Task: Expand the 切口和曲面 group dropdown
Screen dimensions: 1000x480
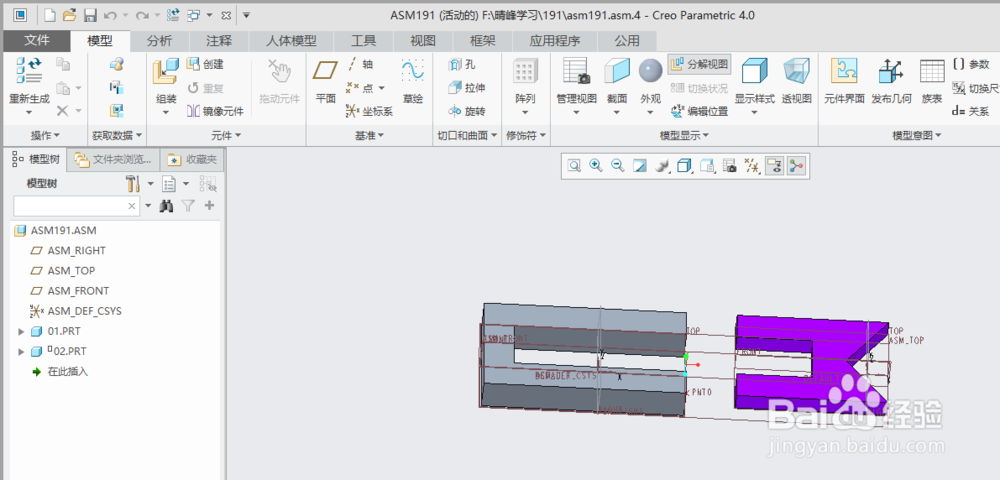Action: pos(467,136)
